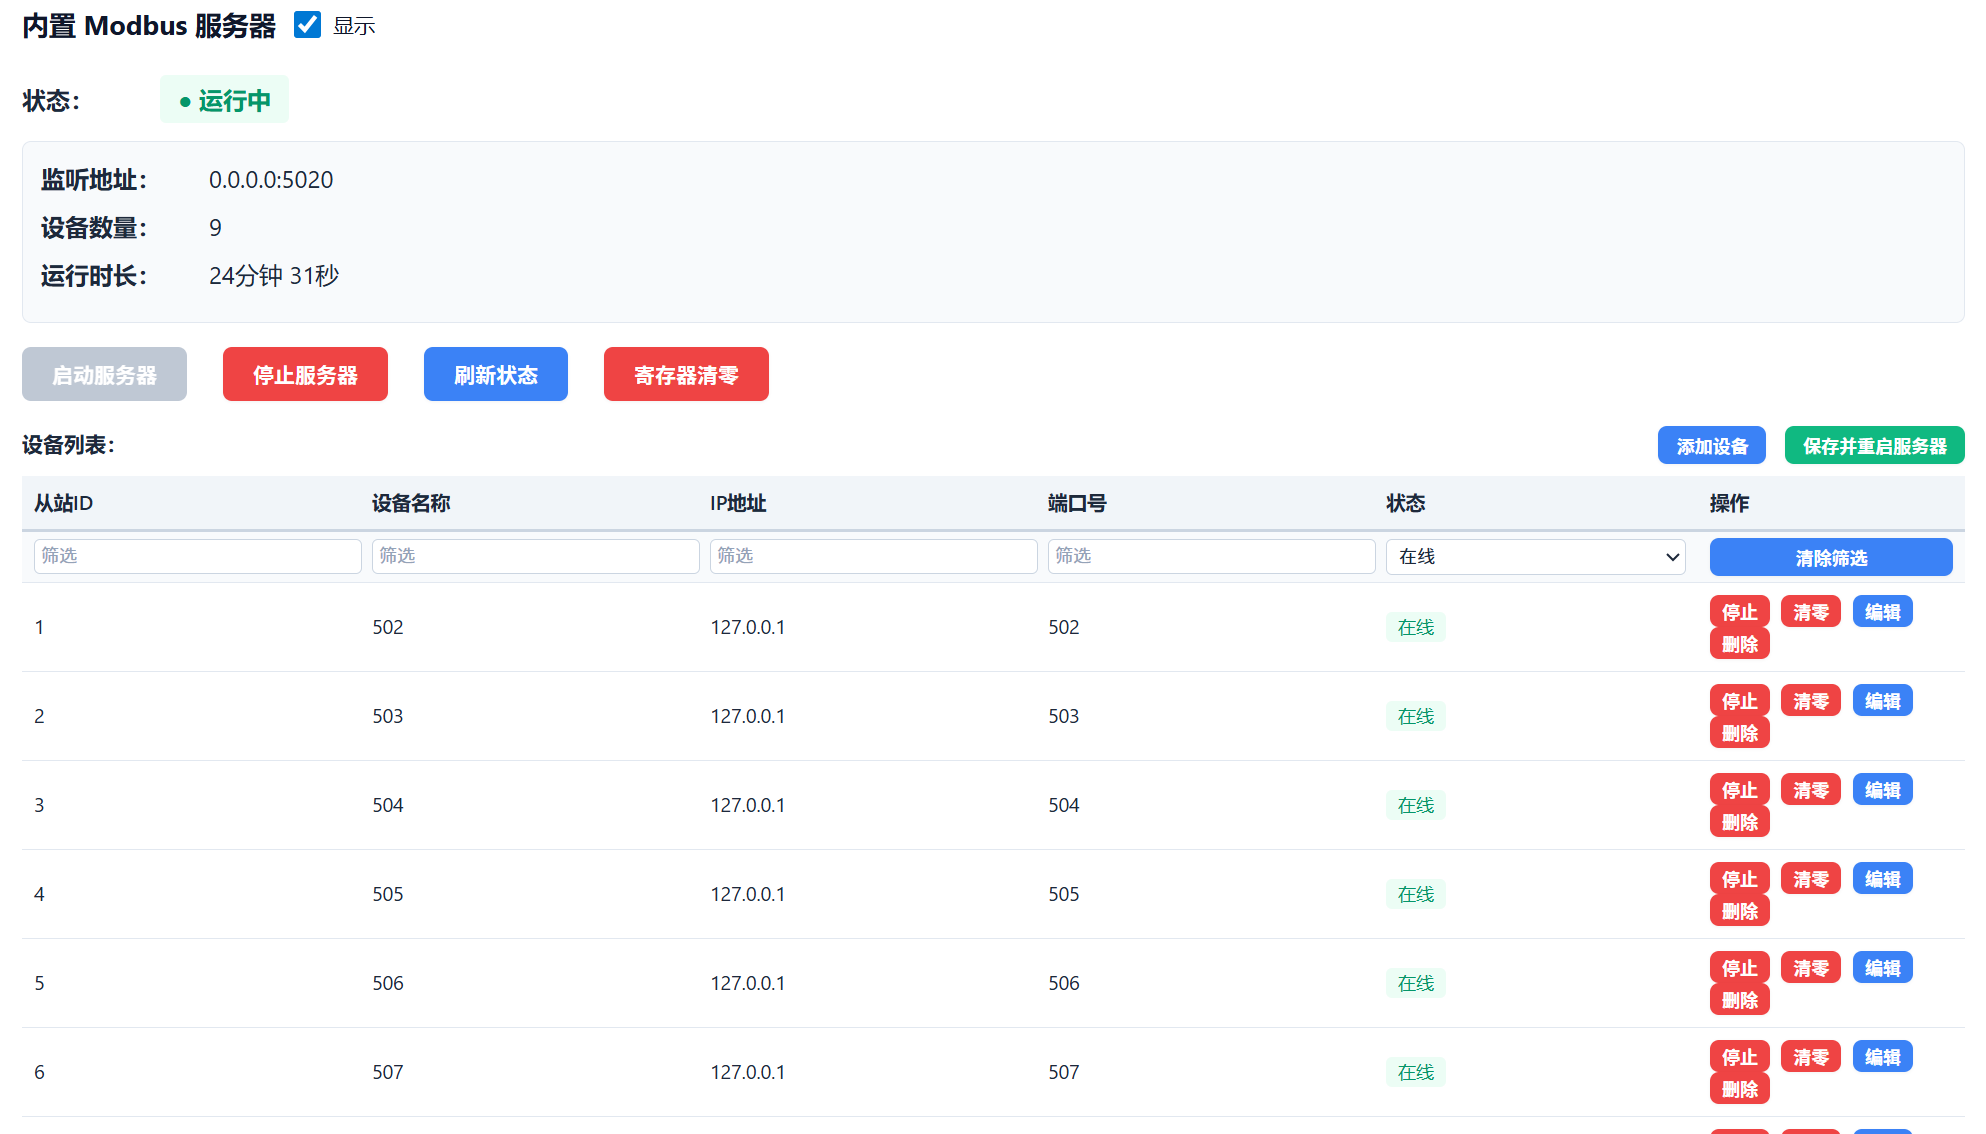Viewport: 1986px width, 1134px height.
Task: Open the 状态 filter dropdown showing 在线
Action: [1536, 557]
